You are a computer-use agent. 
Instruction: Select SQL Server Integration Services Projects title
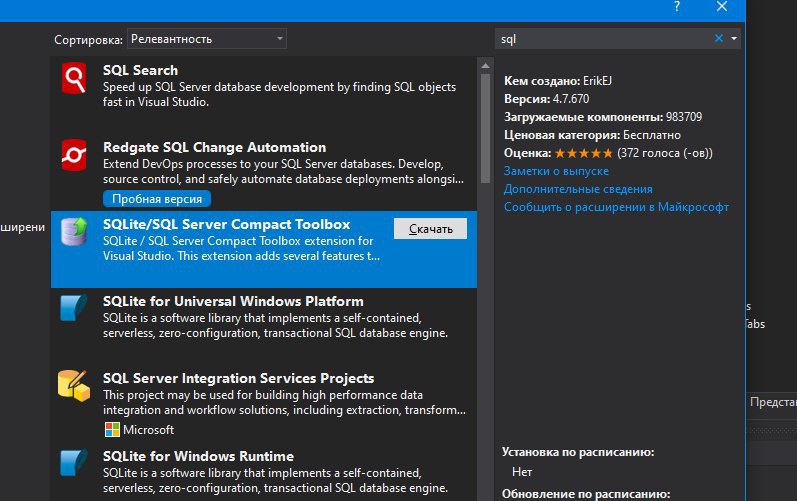point(238,379)
